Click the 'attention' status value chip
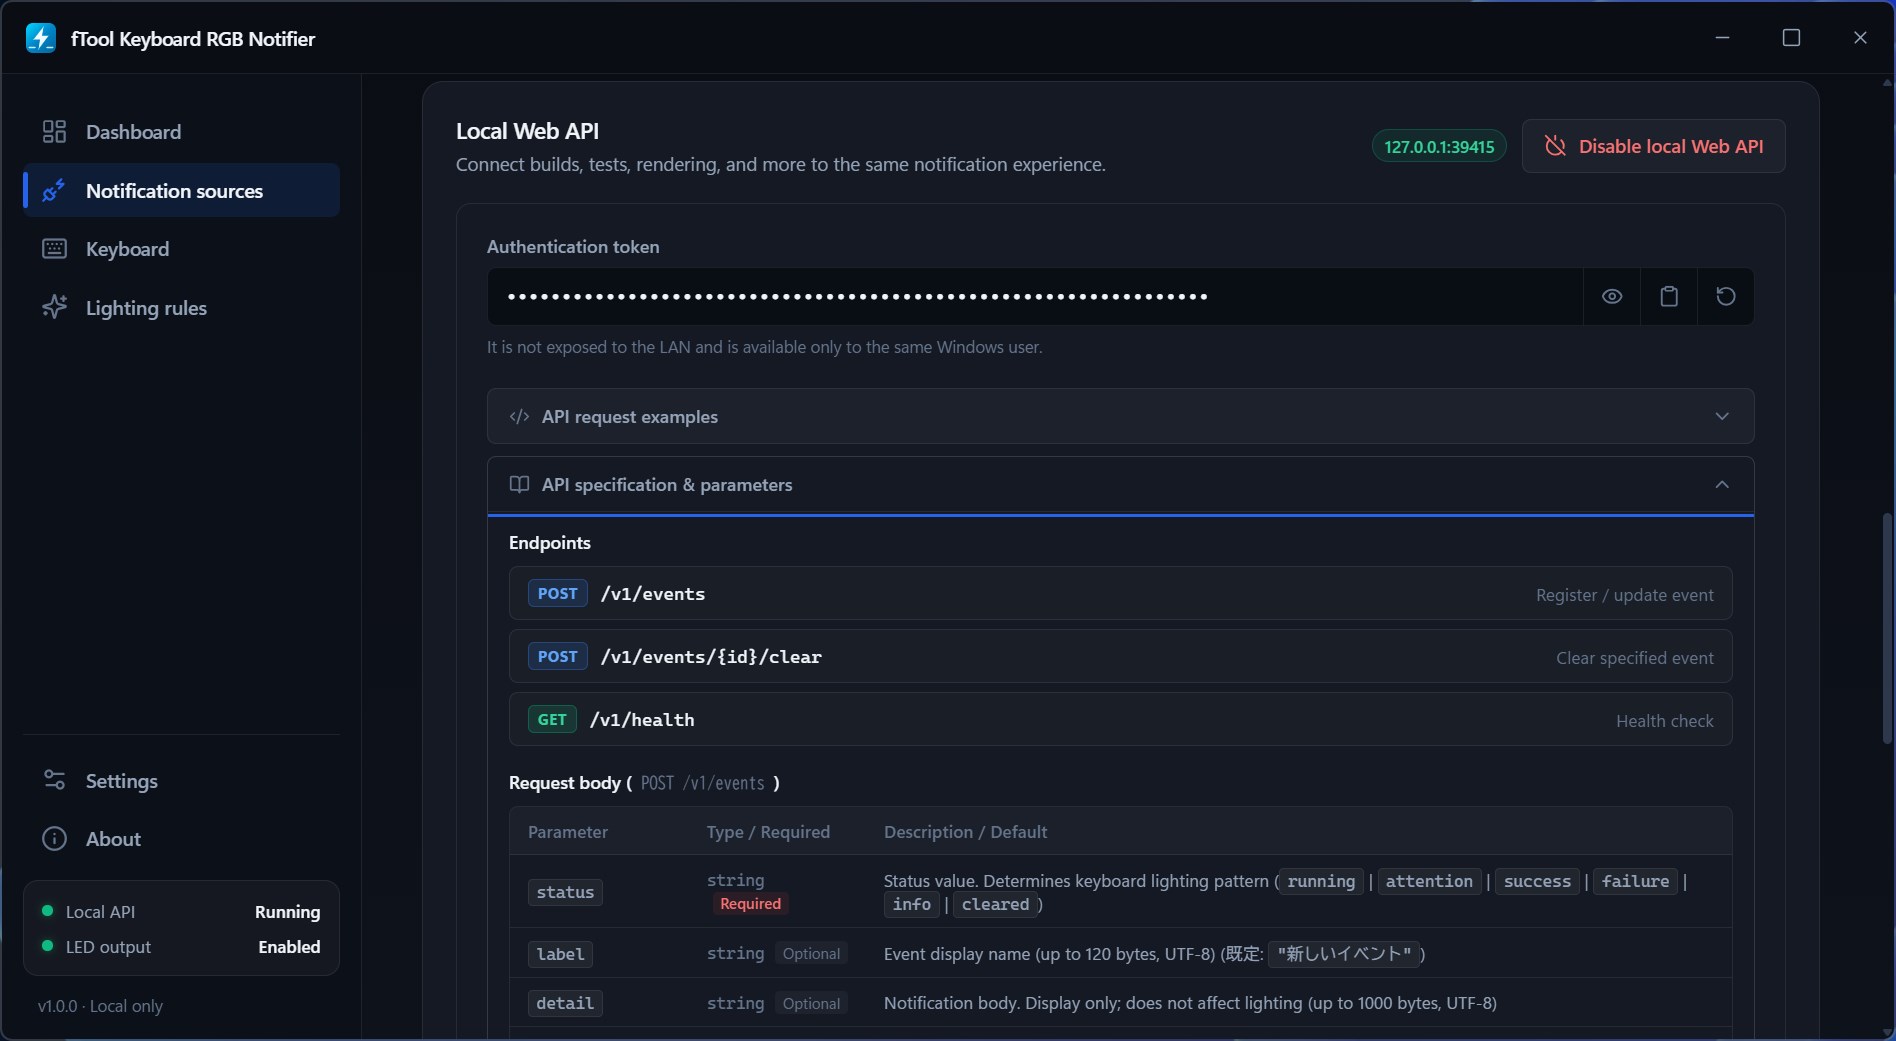This screenshot has height=1041, width=1896. point(1429,881)
